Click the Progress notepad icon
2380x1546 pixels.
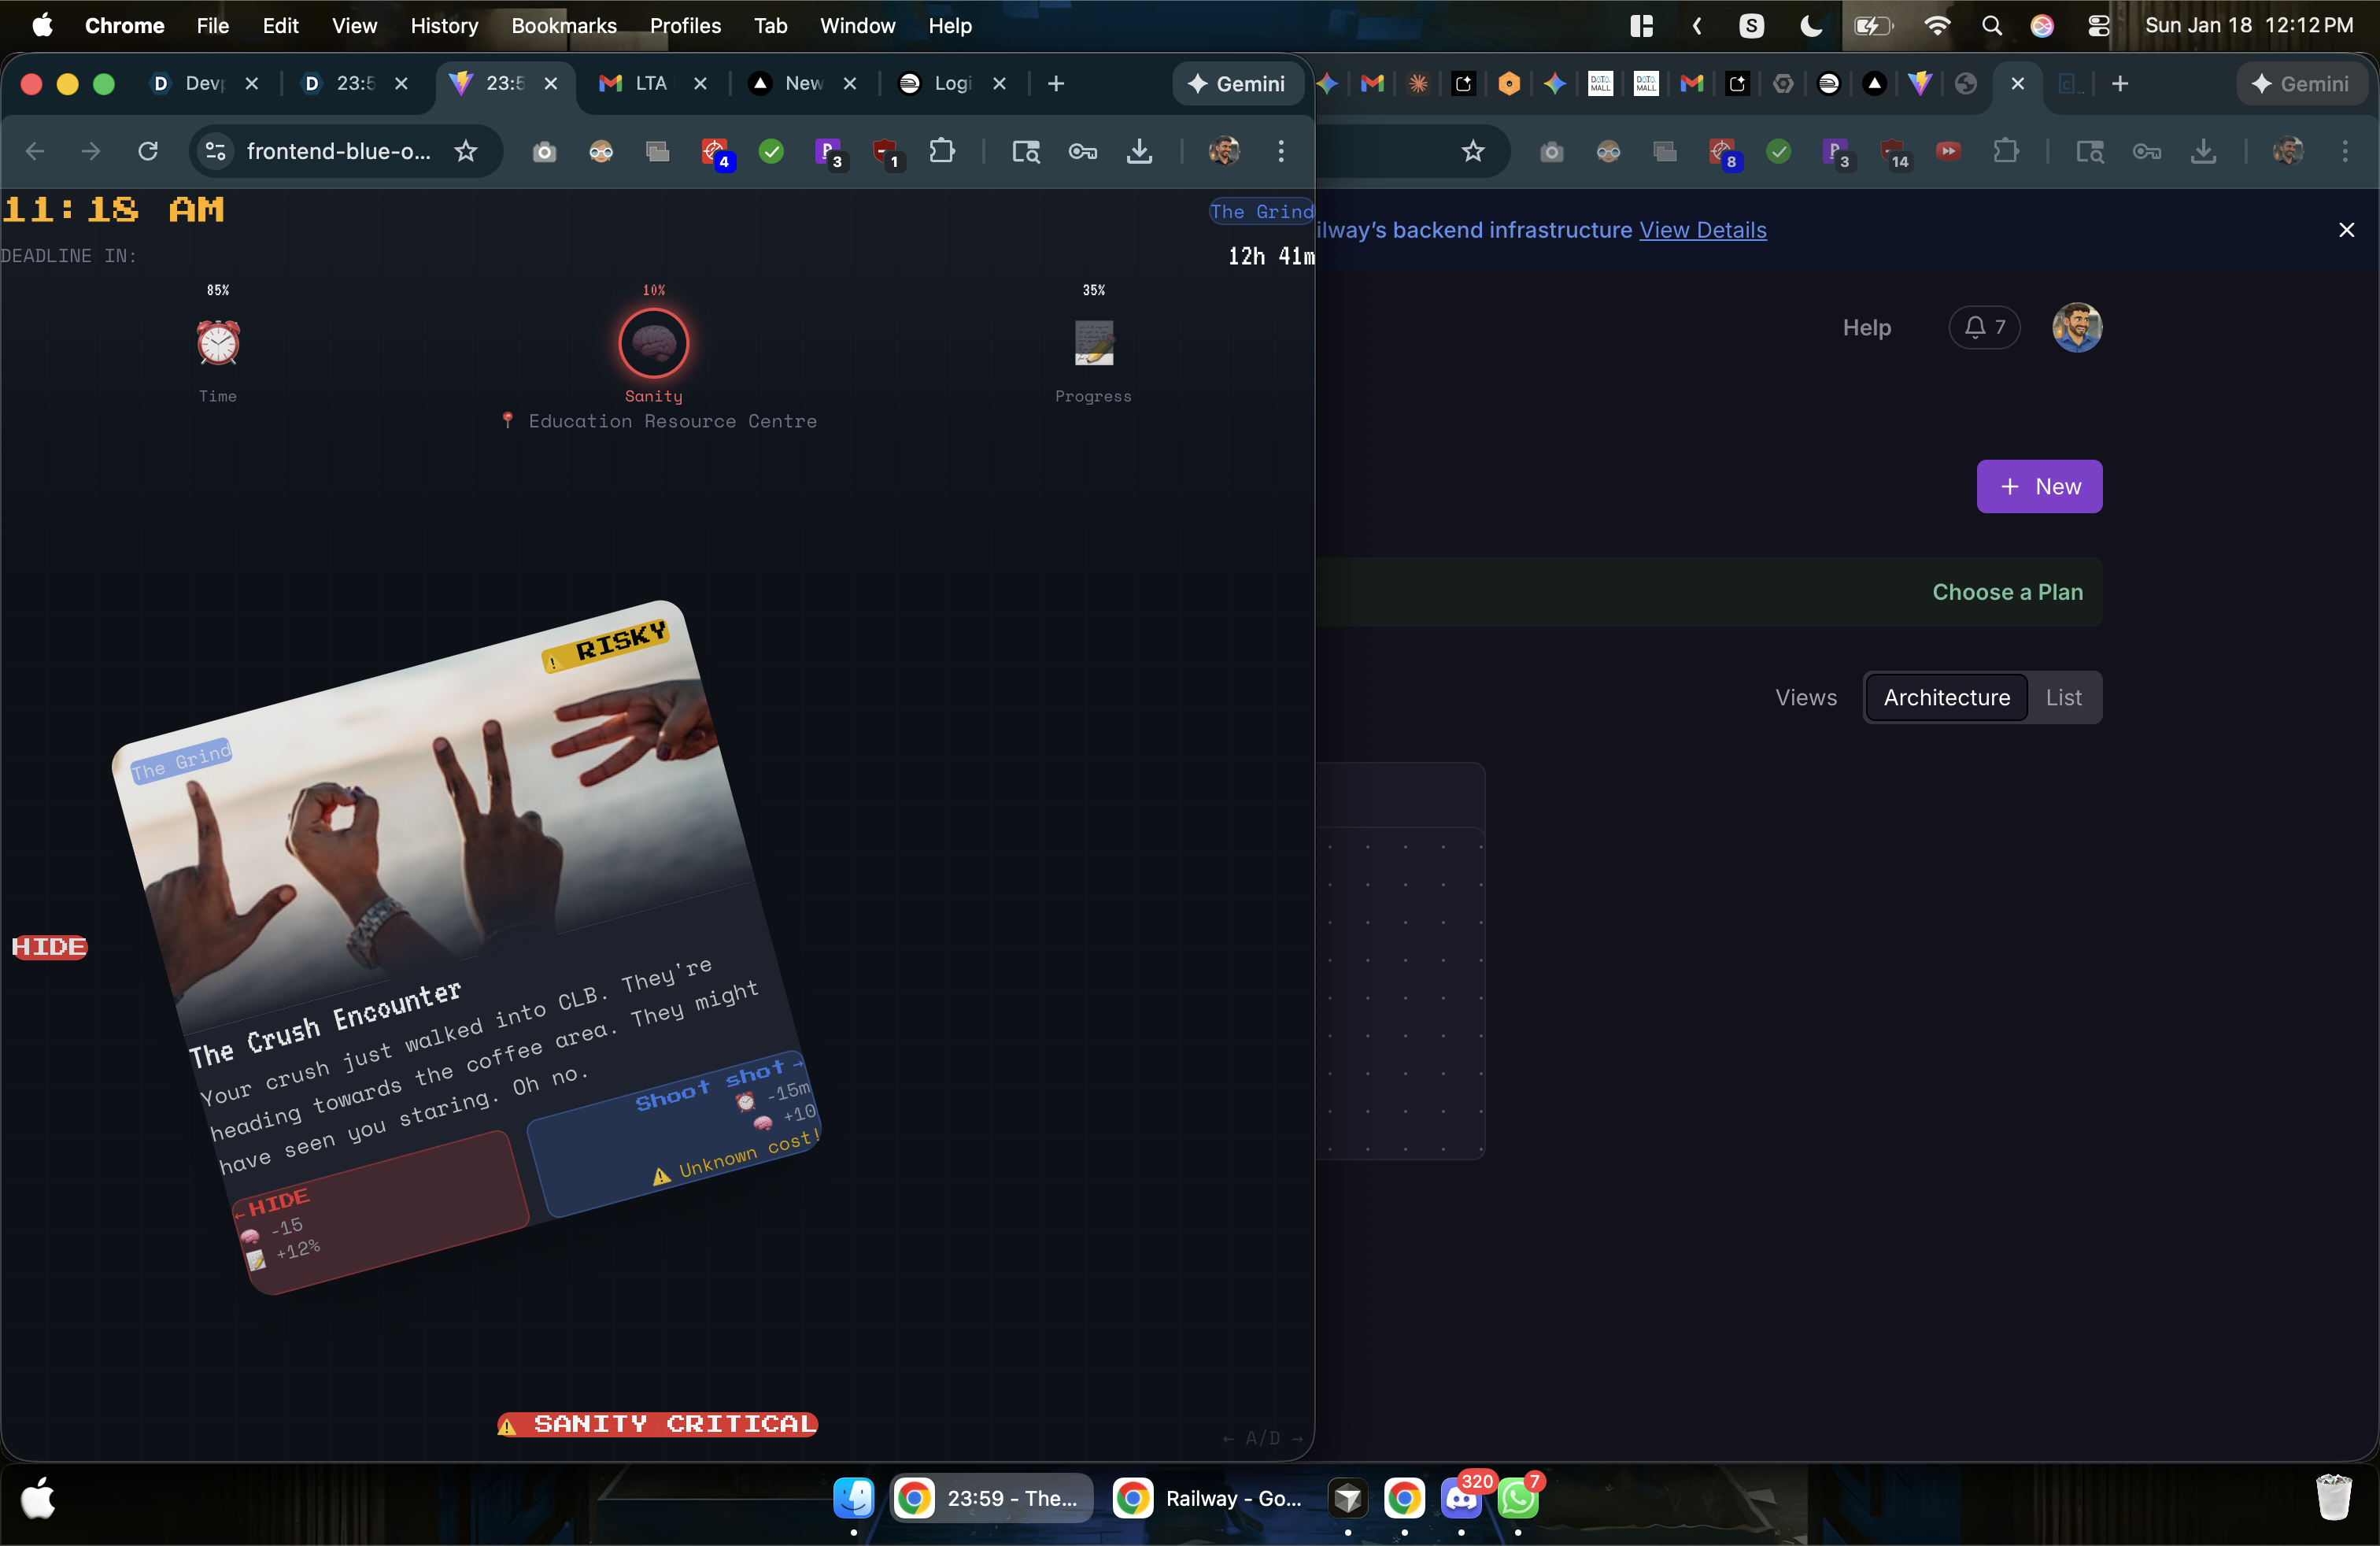[1093, 343]
